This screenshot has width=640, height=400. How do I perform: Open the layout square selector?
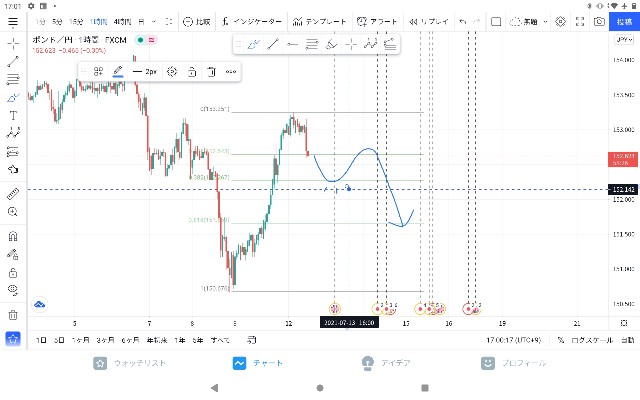pyautogui.click(x=496, y=22)
